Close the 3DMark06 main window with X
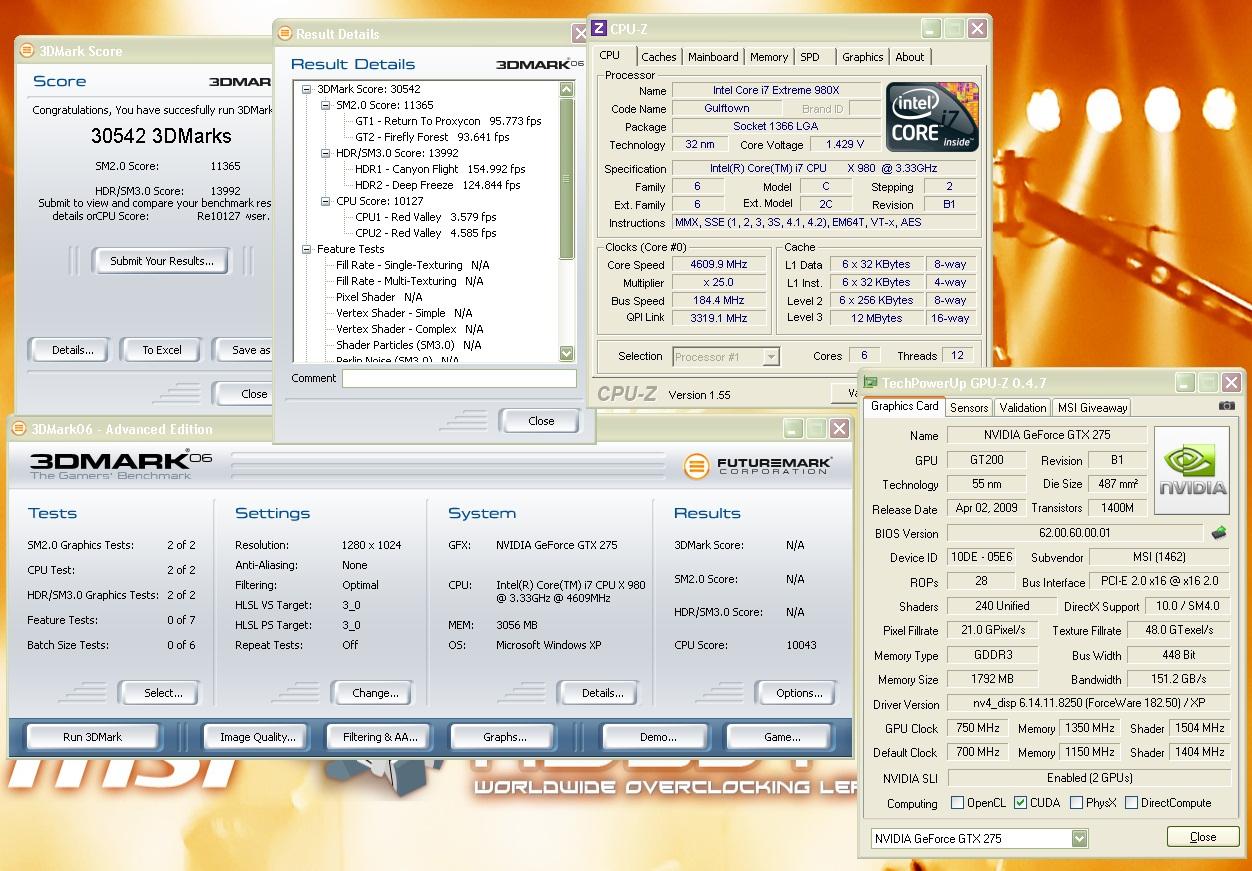The height and width of the screenshot is (871, 1252). (x=839, y=429)
